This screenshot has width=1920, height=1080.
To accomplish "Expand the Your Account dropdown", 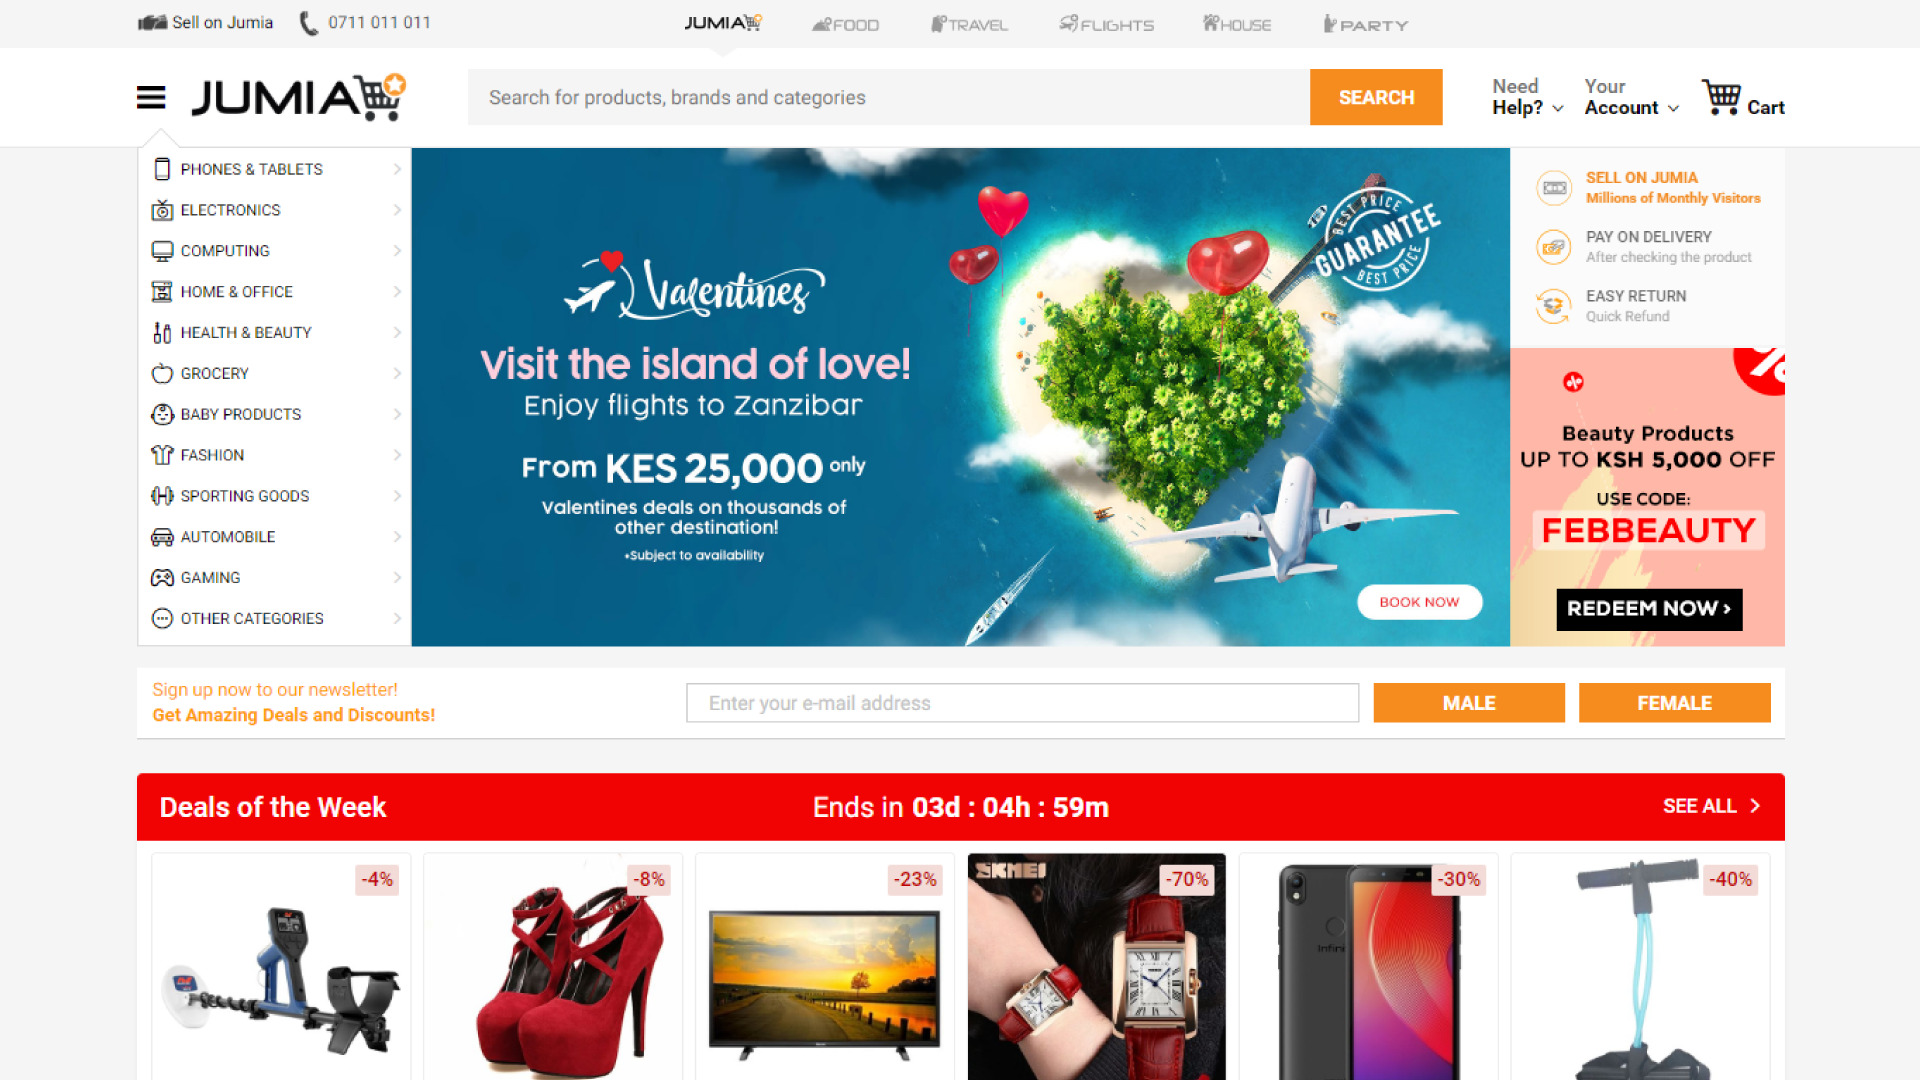I will coord(1632,97).
